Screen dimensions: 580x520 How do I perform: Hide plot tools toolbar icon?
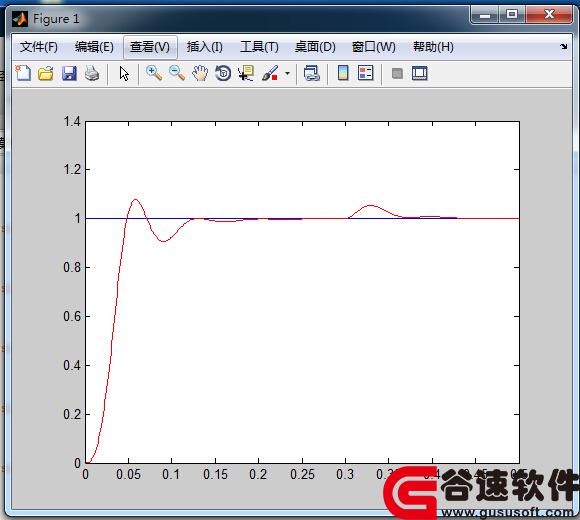pyautogui.click(x=397, y=73)
